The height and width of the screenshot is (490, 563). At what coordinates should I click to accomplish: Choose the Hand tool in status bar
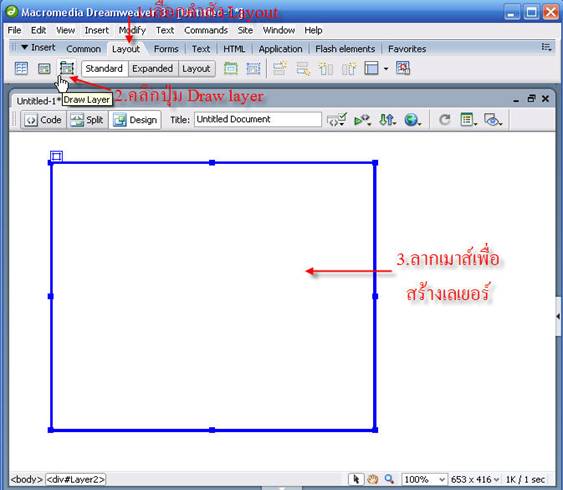(373, 479)
